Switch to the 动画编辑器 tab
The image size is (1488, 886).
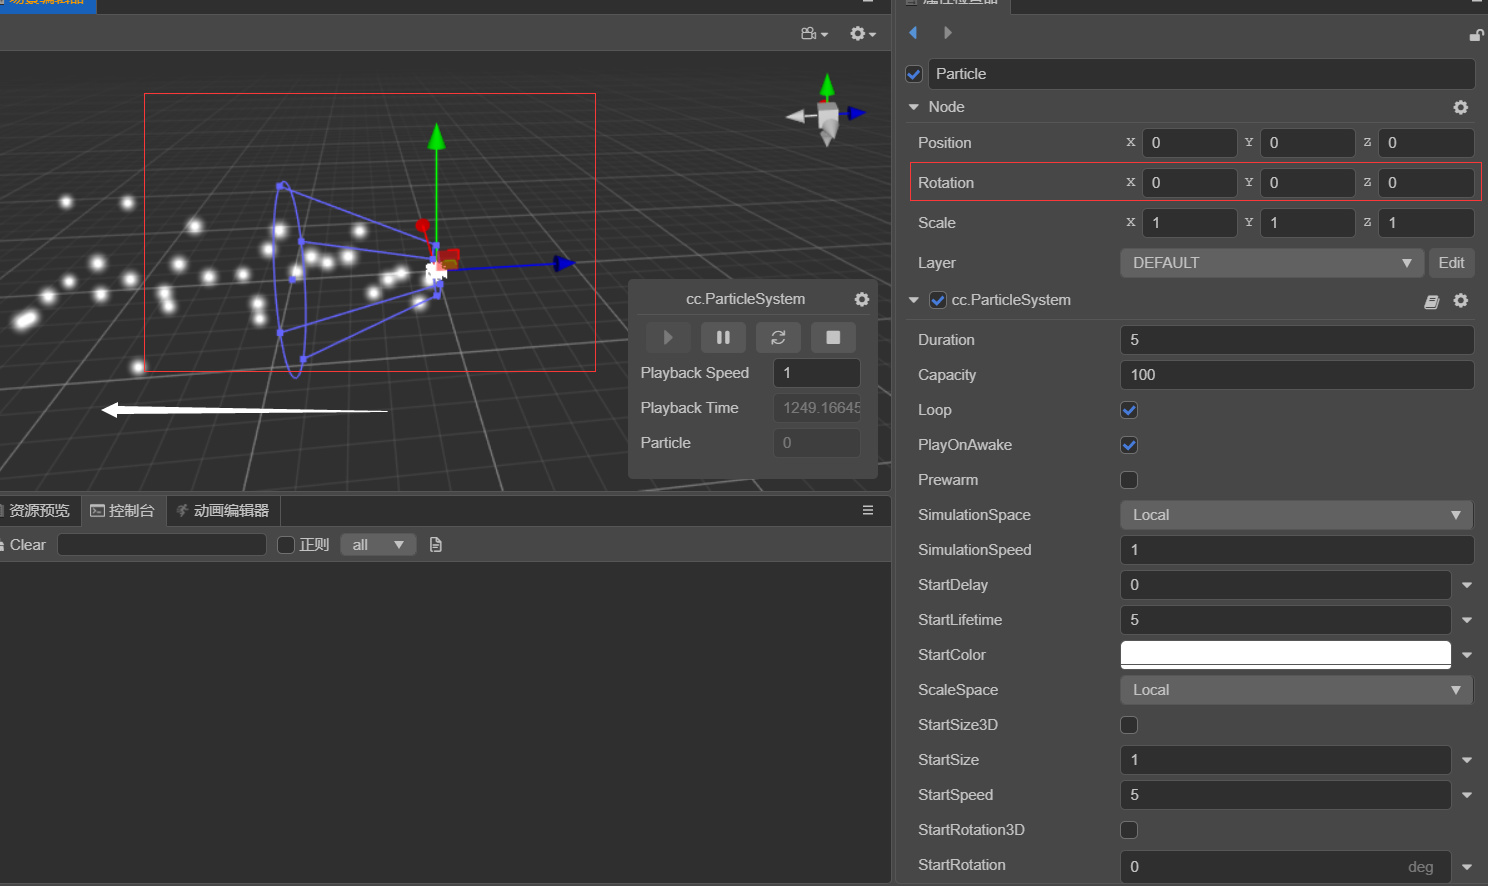coord(223,511)
